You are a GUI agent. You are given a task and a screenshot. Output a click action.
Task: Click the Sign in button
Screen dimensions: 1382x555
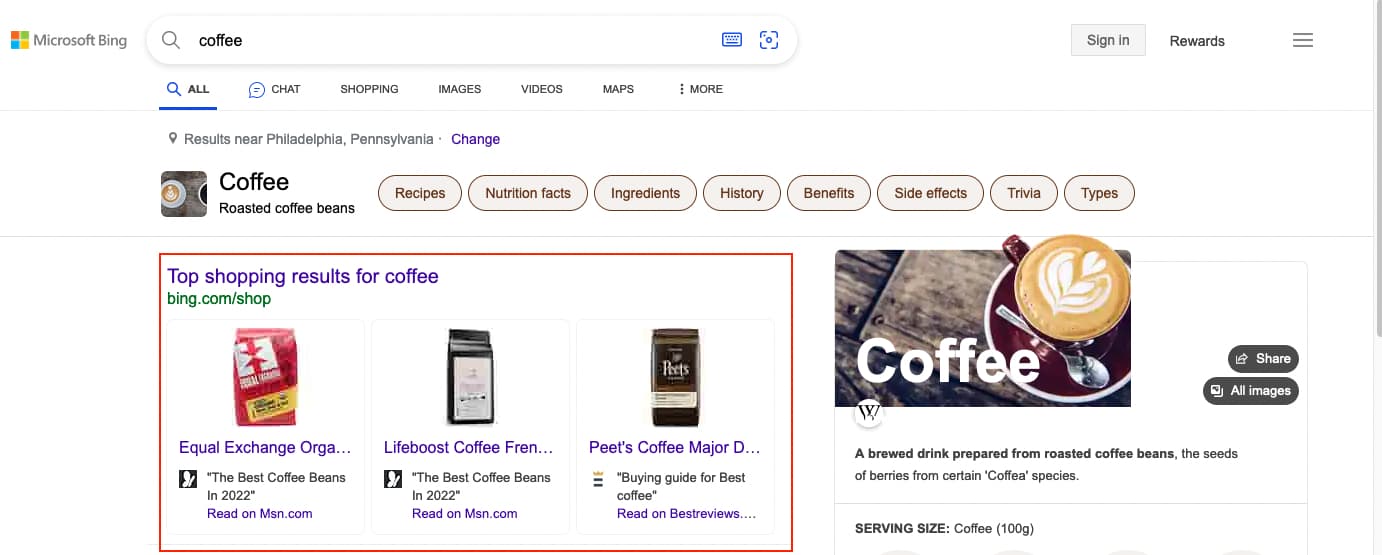(1108, 40)
